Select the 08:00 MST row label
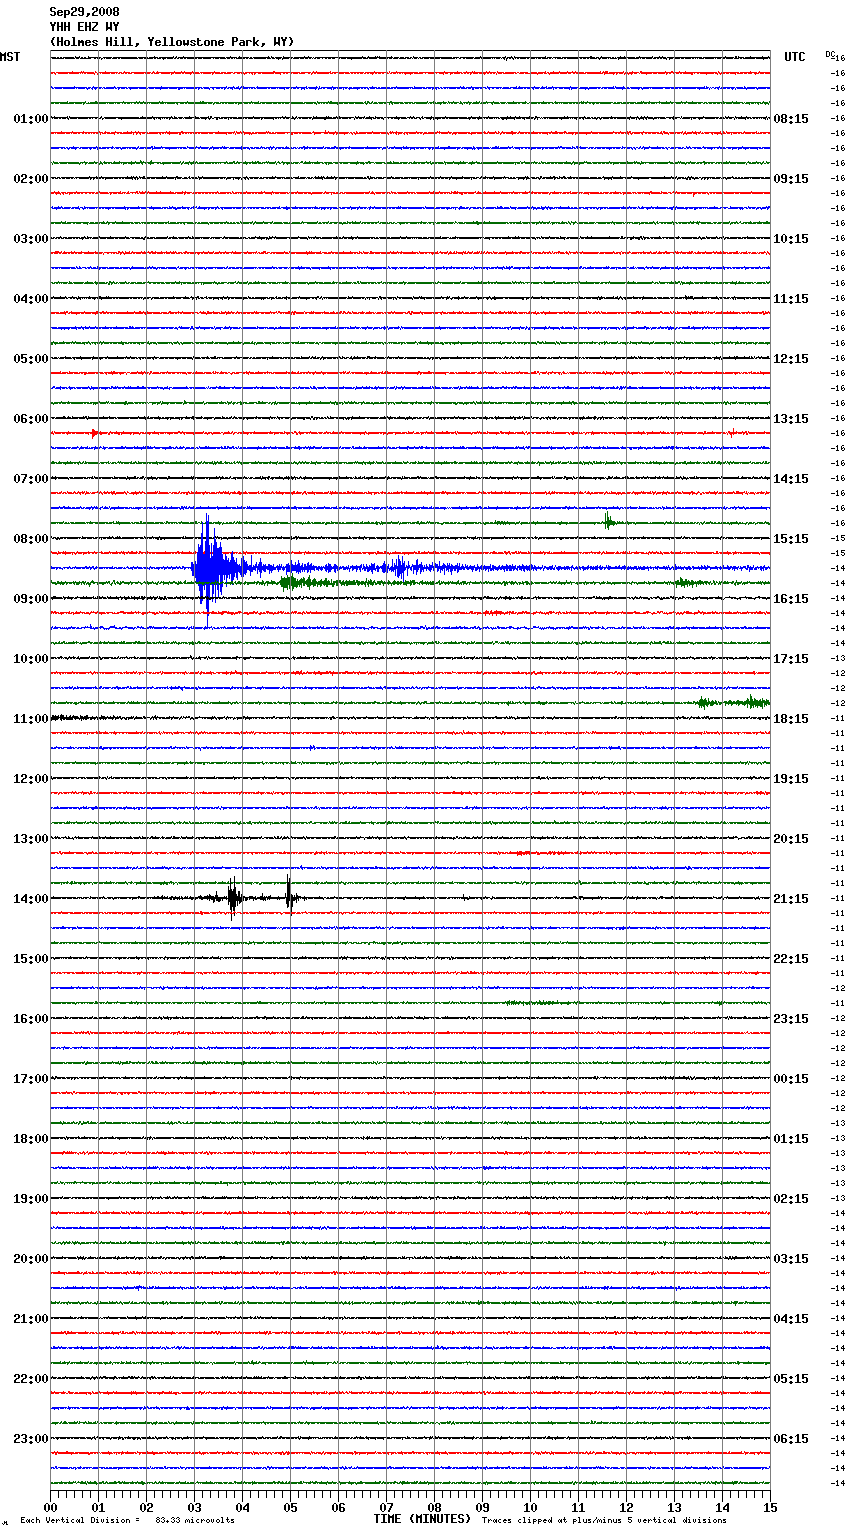Screen dimensions: 850x1534 (x=30, y=539)
